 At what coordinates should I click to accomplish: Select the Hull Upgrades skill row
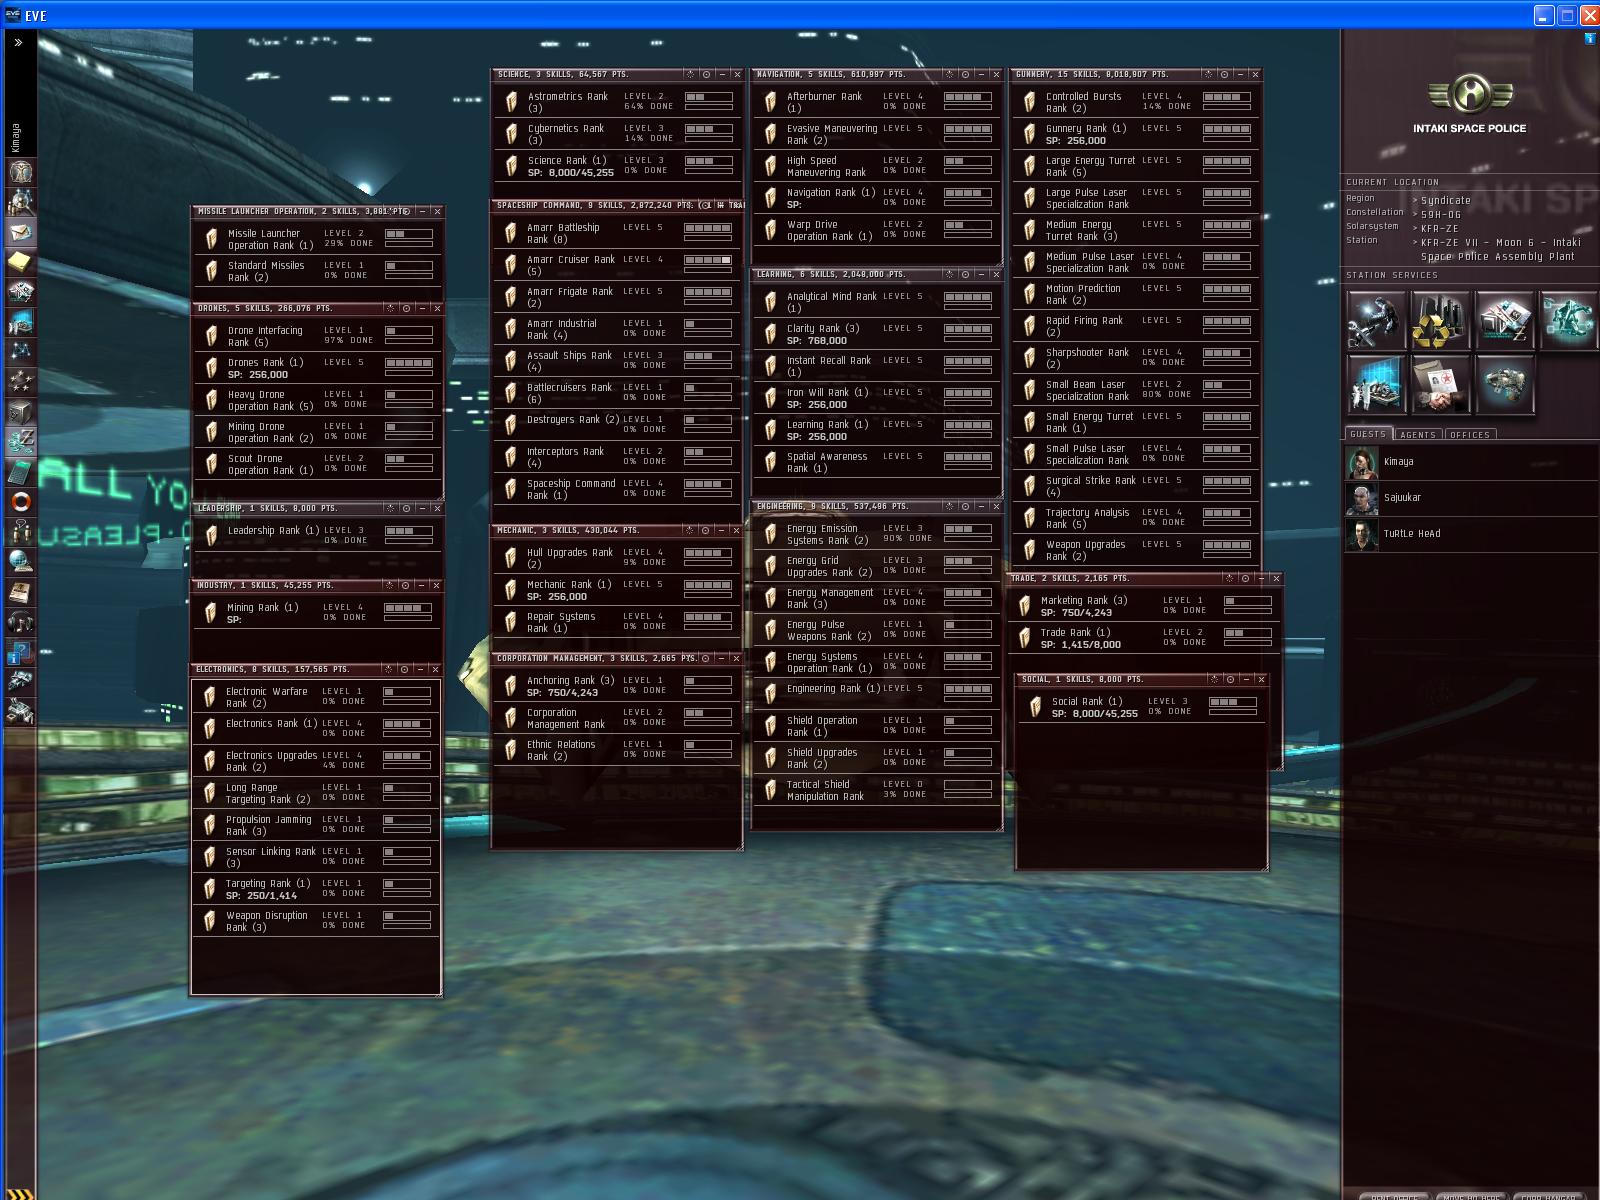617,558
